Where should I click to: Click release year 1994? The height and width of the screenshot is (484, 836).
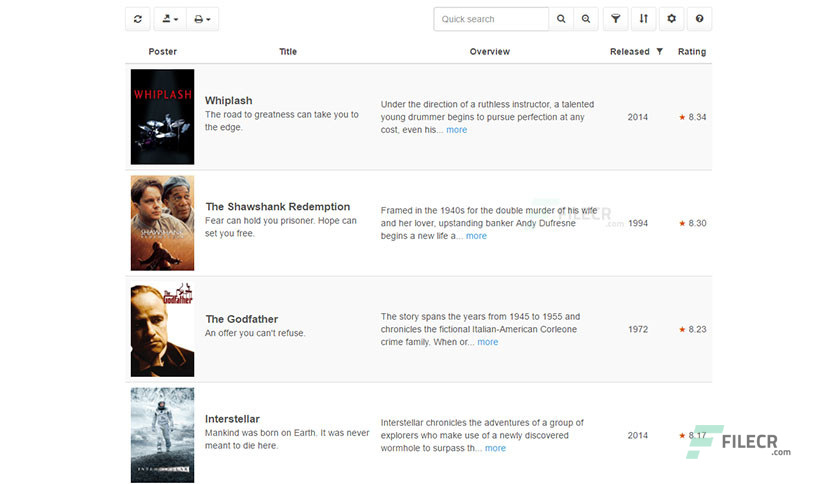(638, 223)
